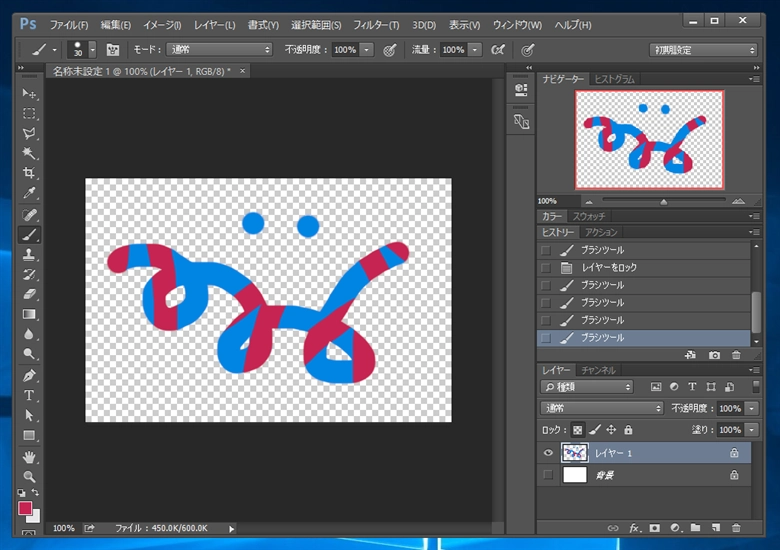The width and height of the screenshot is (780, 550).
Task: Open the モード blend mode dropdown
Action: 219,50
